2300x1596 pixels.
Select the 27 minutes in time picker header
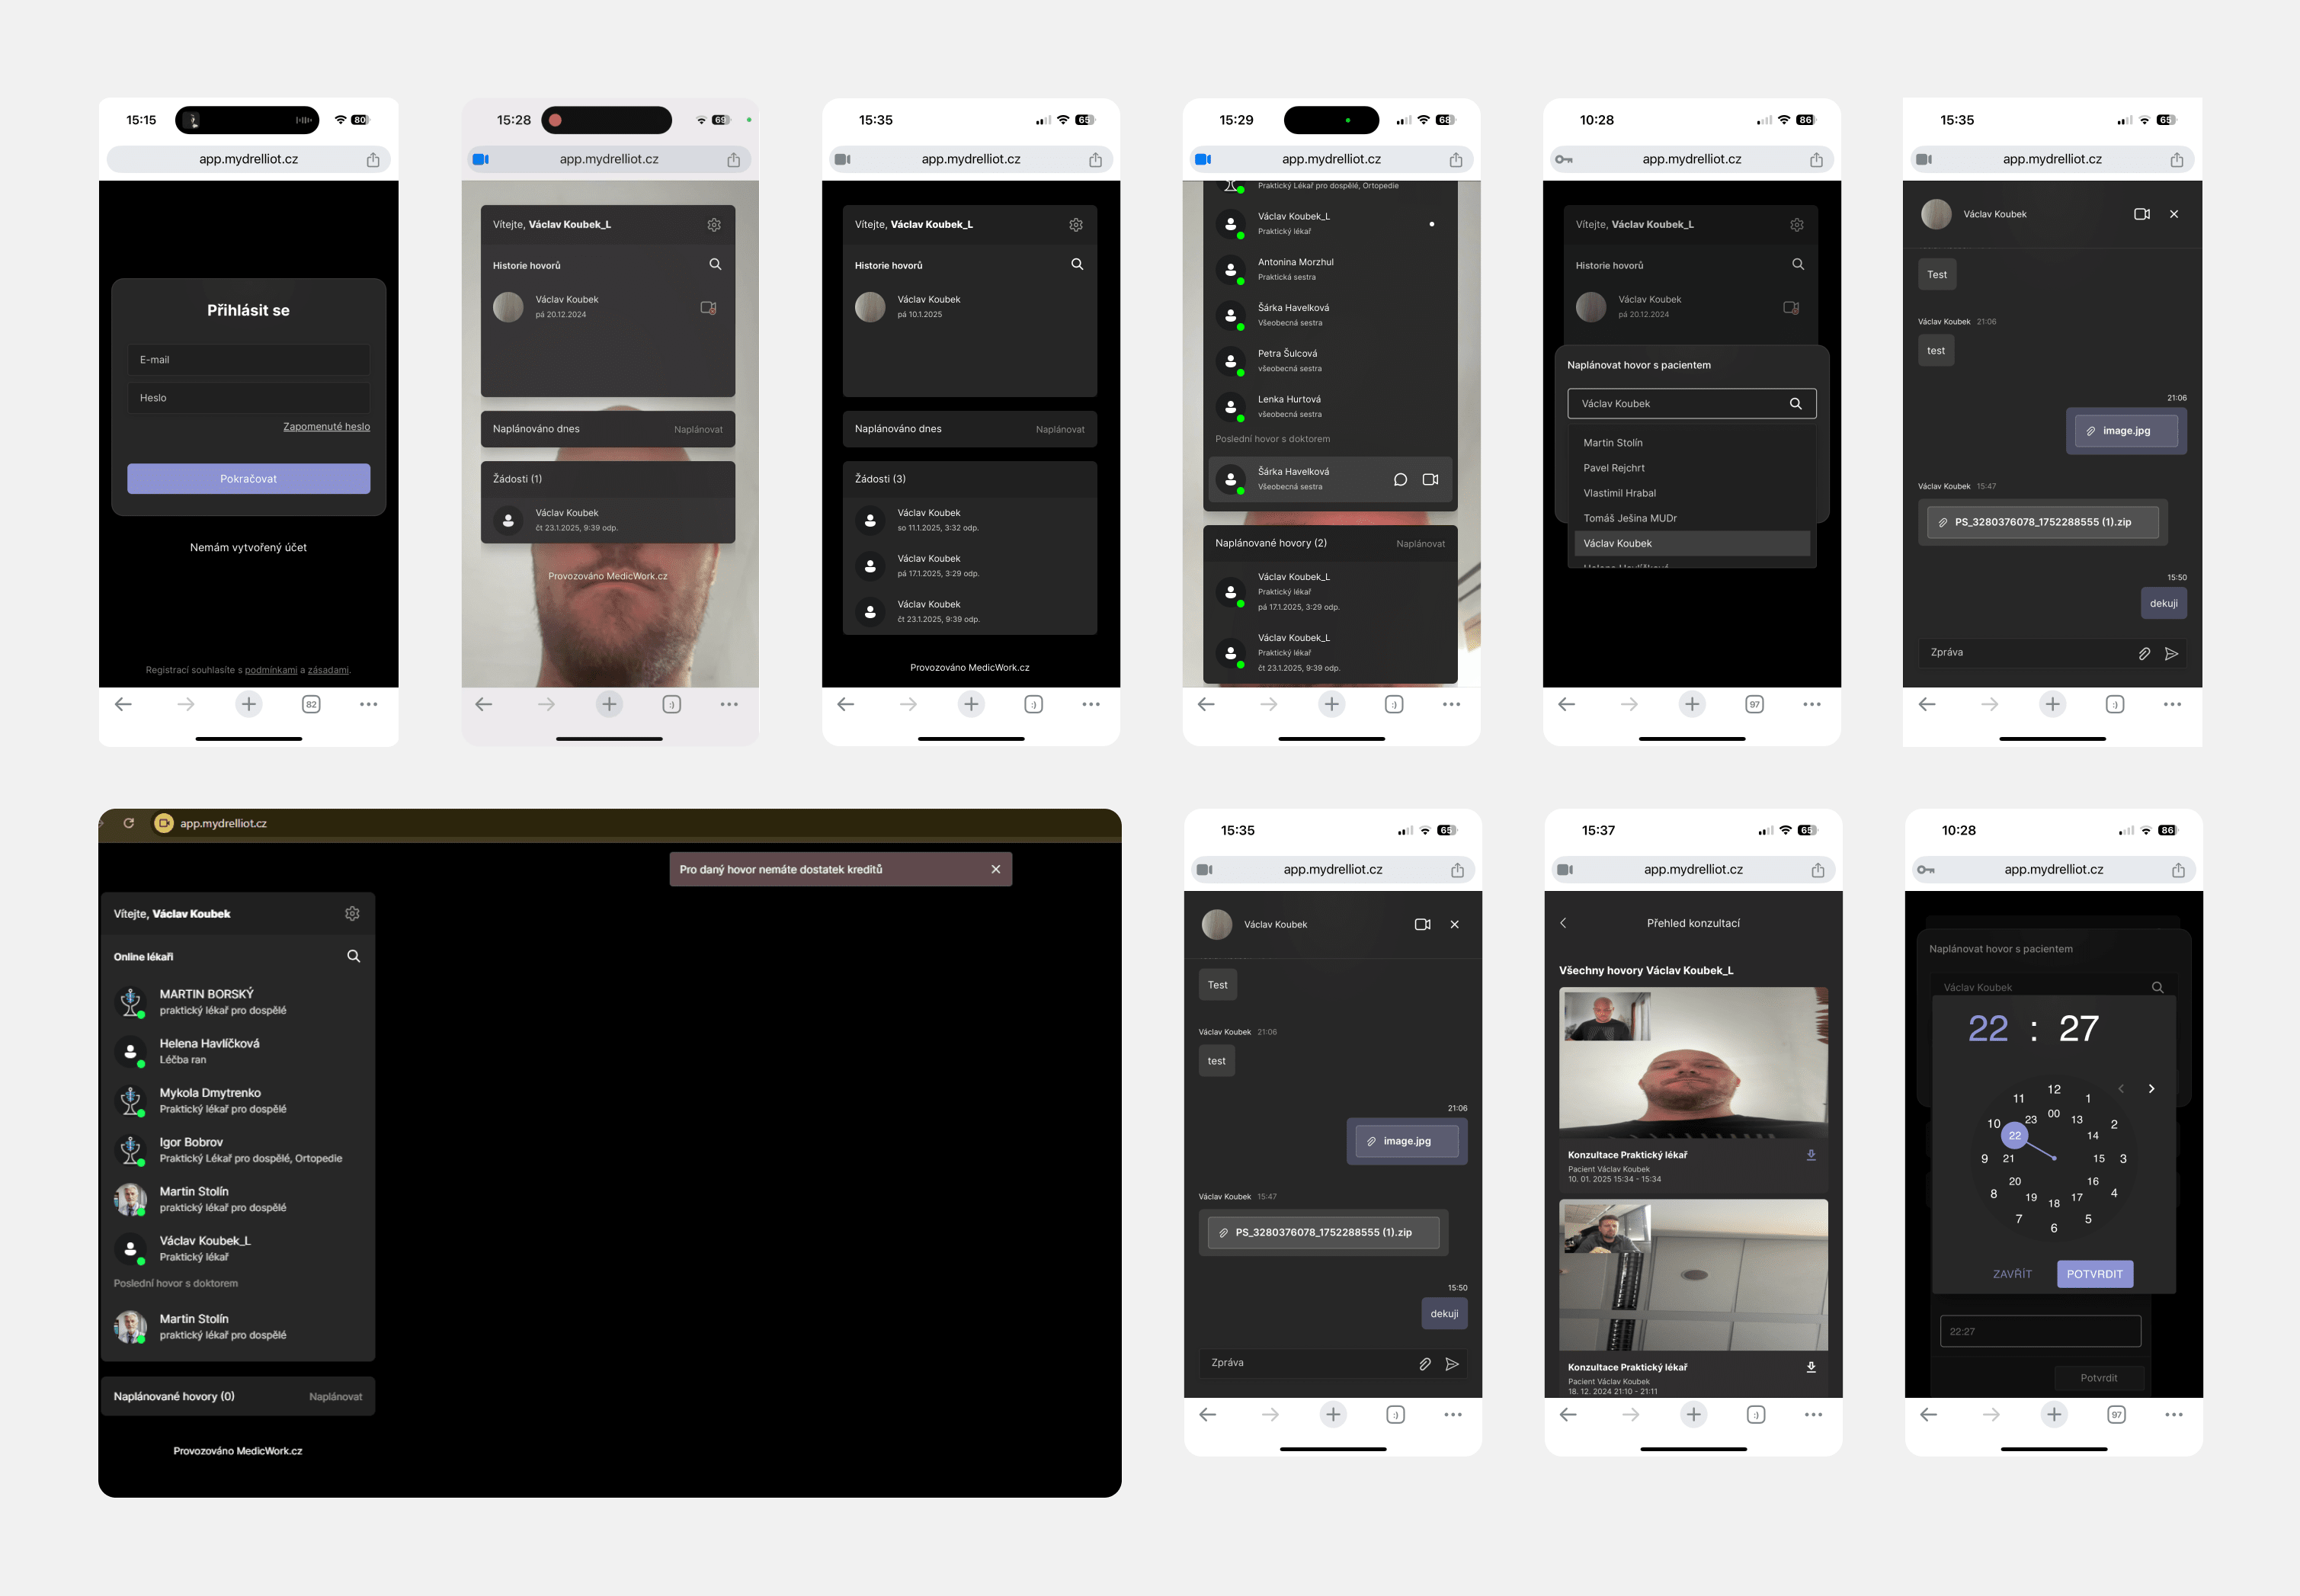coord(2079,1029)
